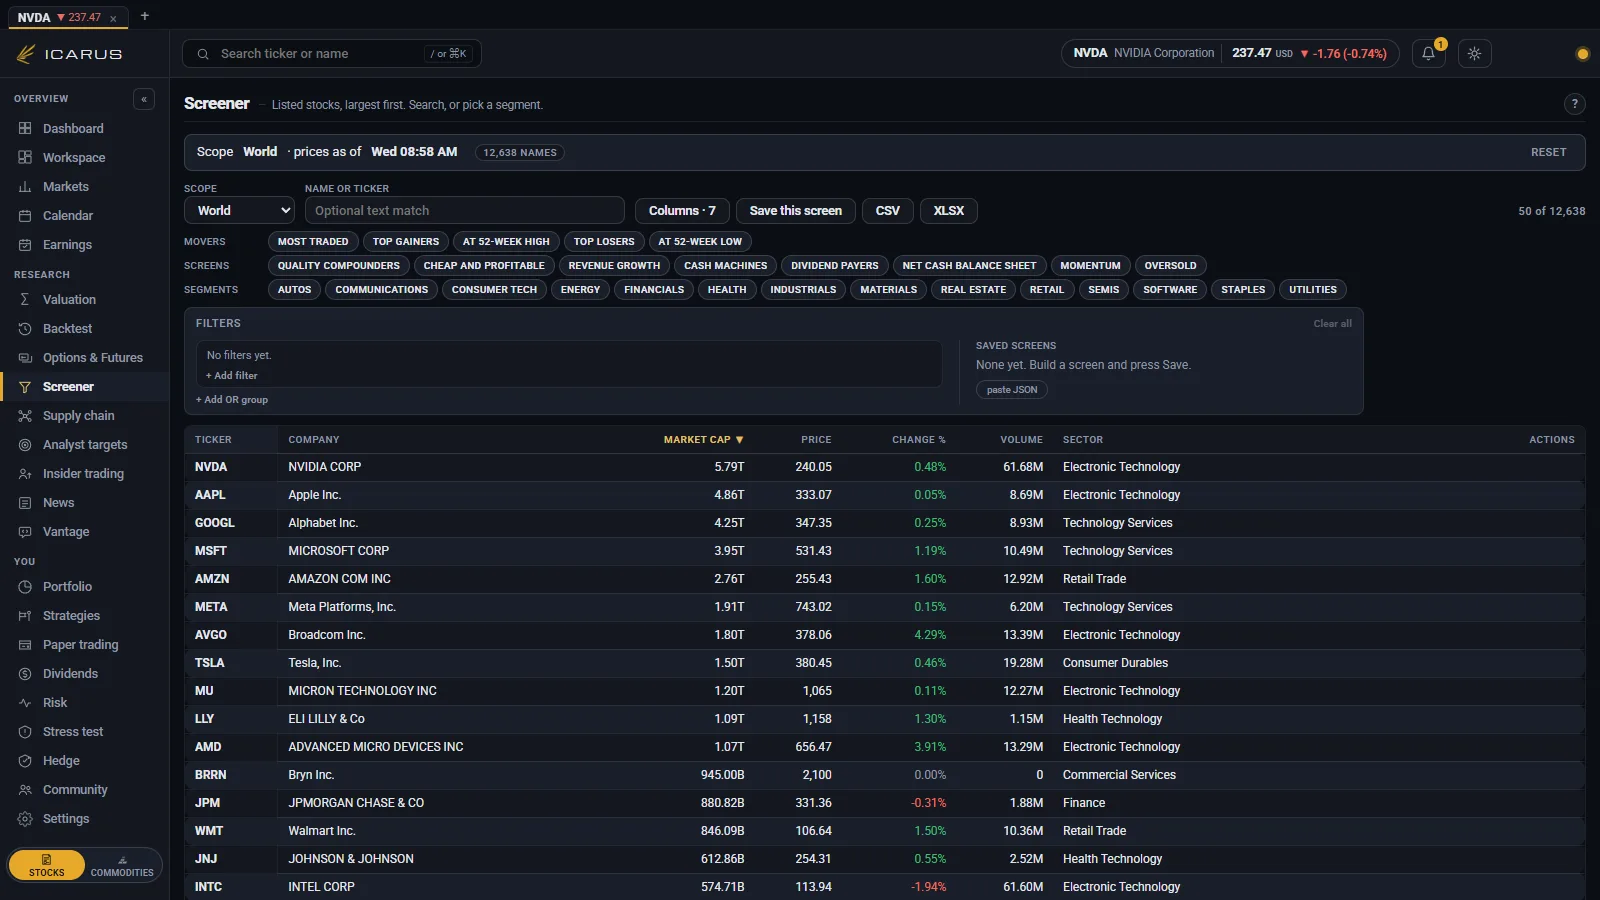
Task: Sort by the Change % column header
Action: [918, 439]
